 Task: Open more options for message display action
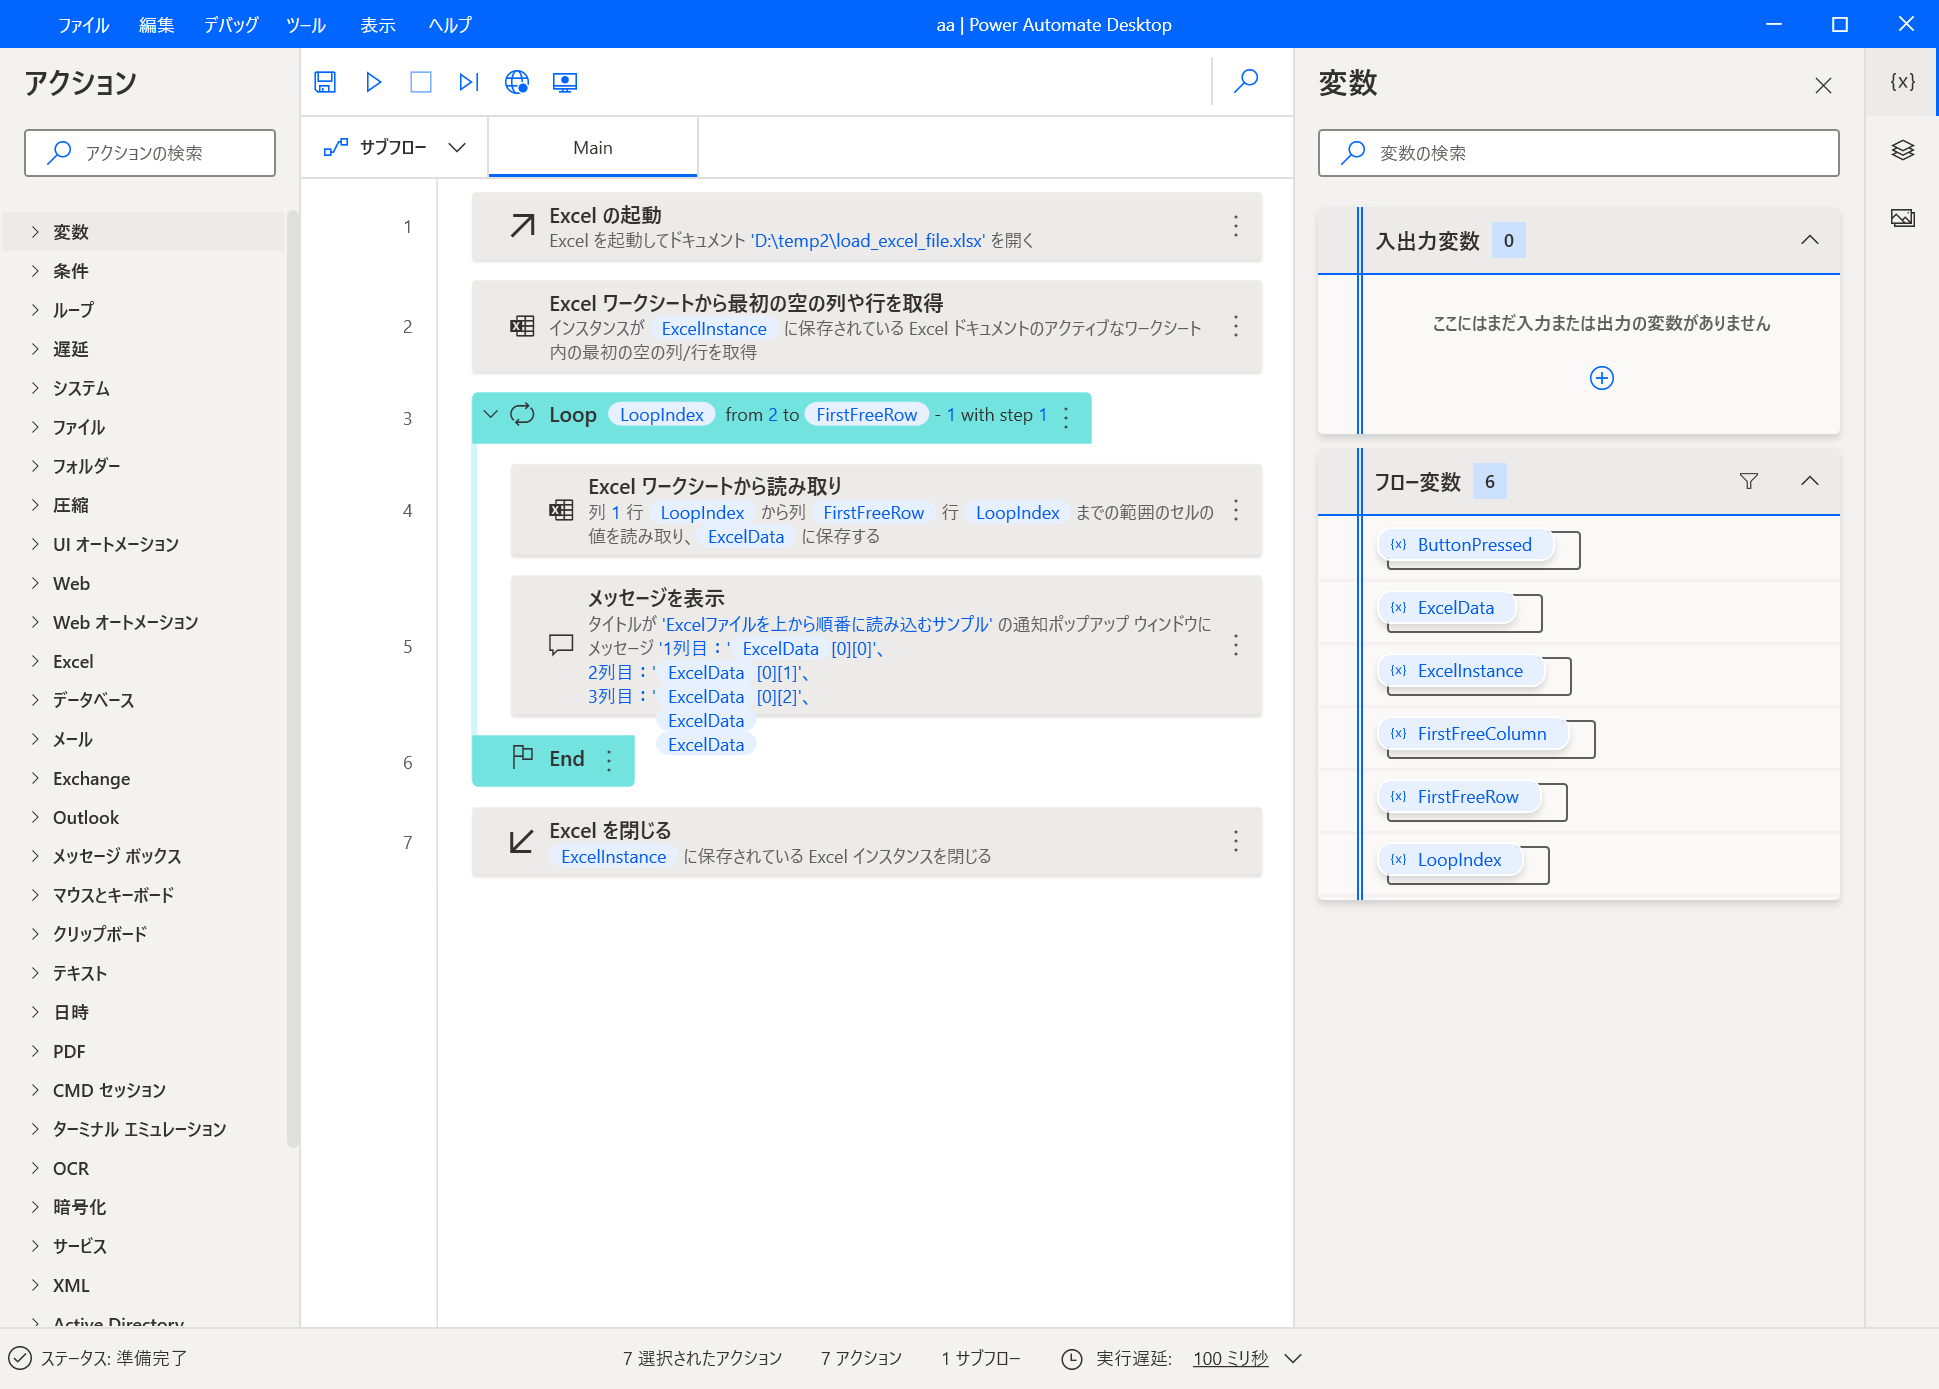coord(1236,646)
